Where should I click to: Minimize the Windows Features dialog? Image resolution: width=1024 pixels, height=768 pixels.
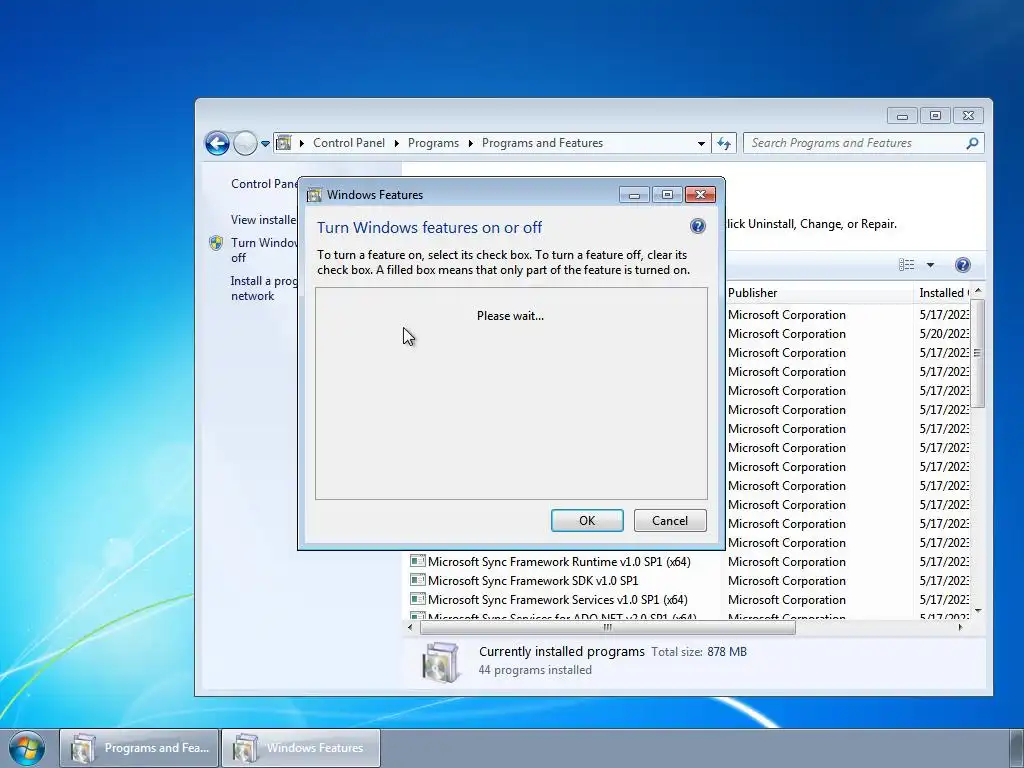pyautogui.click(x=634, y=195)
